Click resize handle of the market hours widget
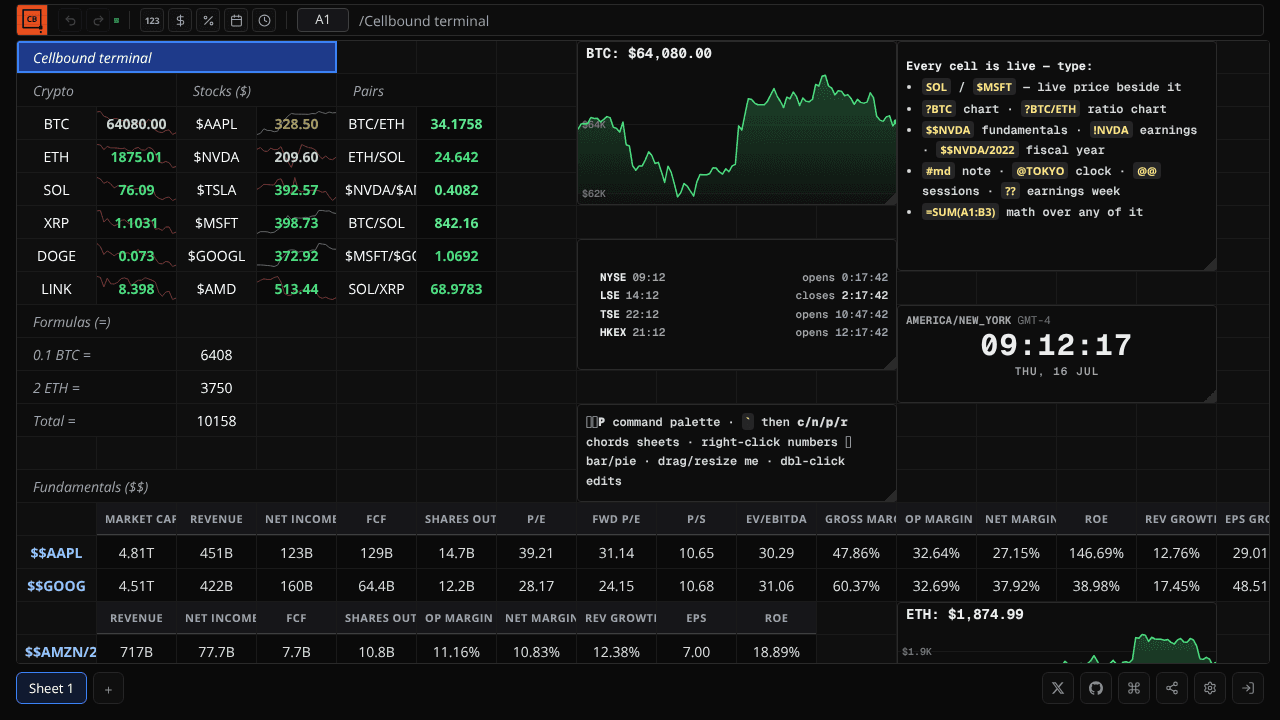 890,363
